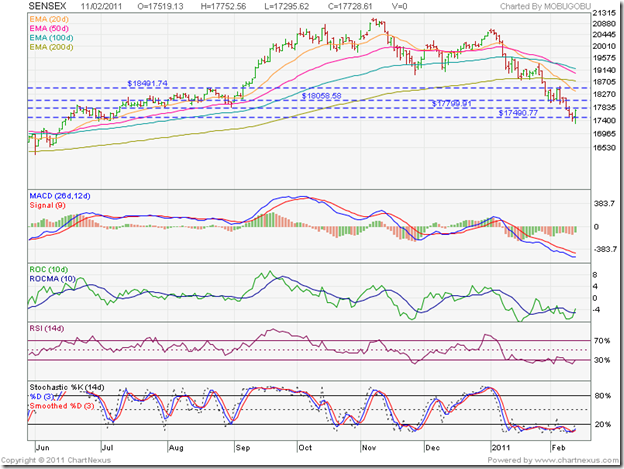
Task: Click the Smoothed %D (3) label
Action: pyautogui.click(x=62, y=406)
